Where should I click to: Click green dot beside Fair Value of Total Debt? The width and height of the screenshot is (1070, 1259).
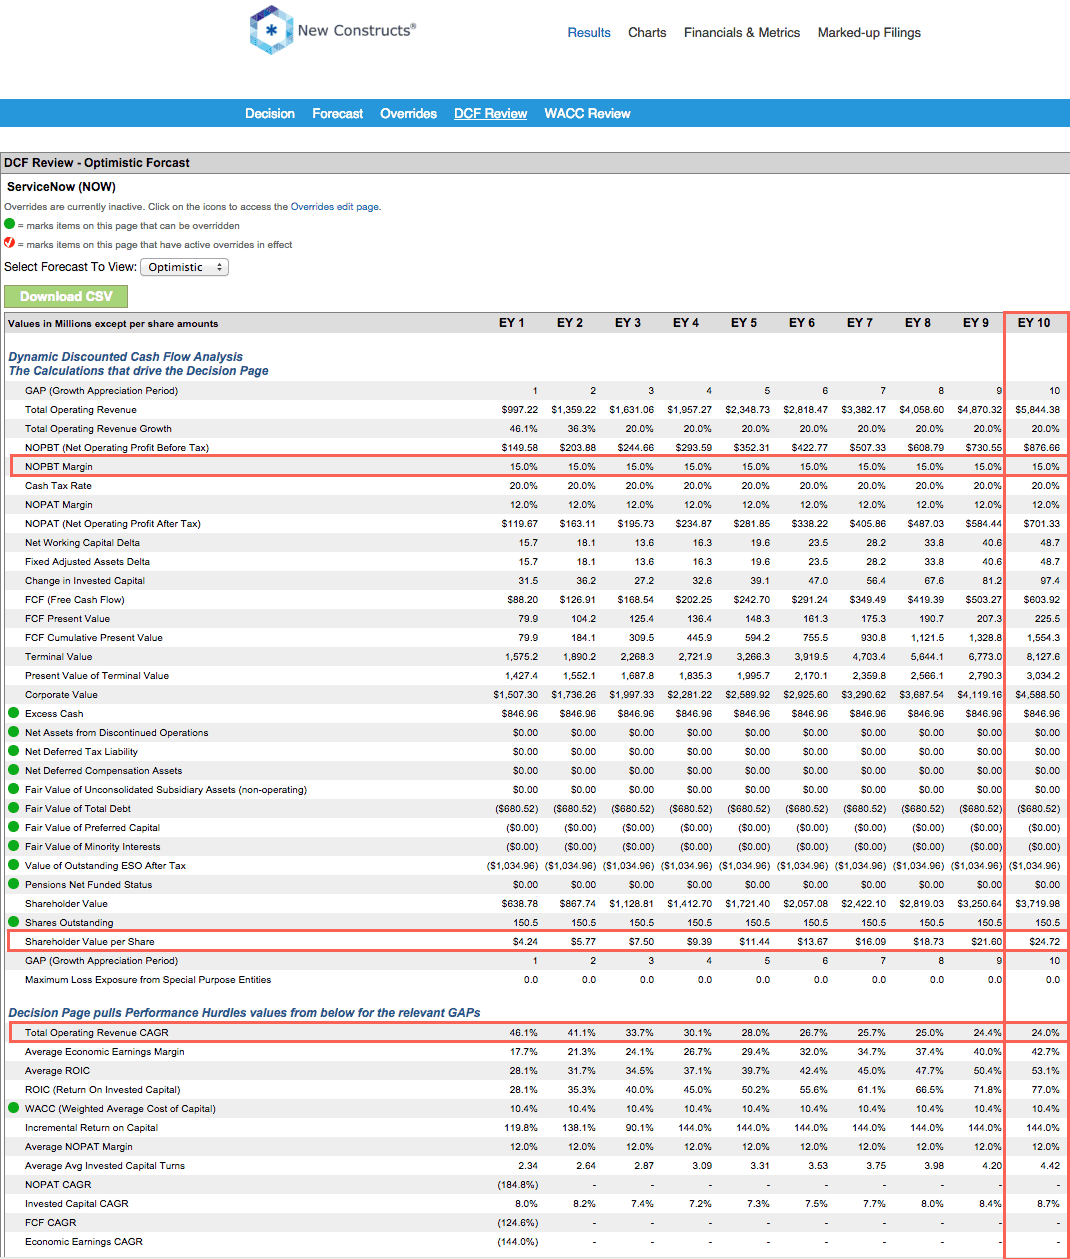pos(14,808)
